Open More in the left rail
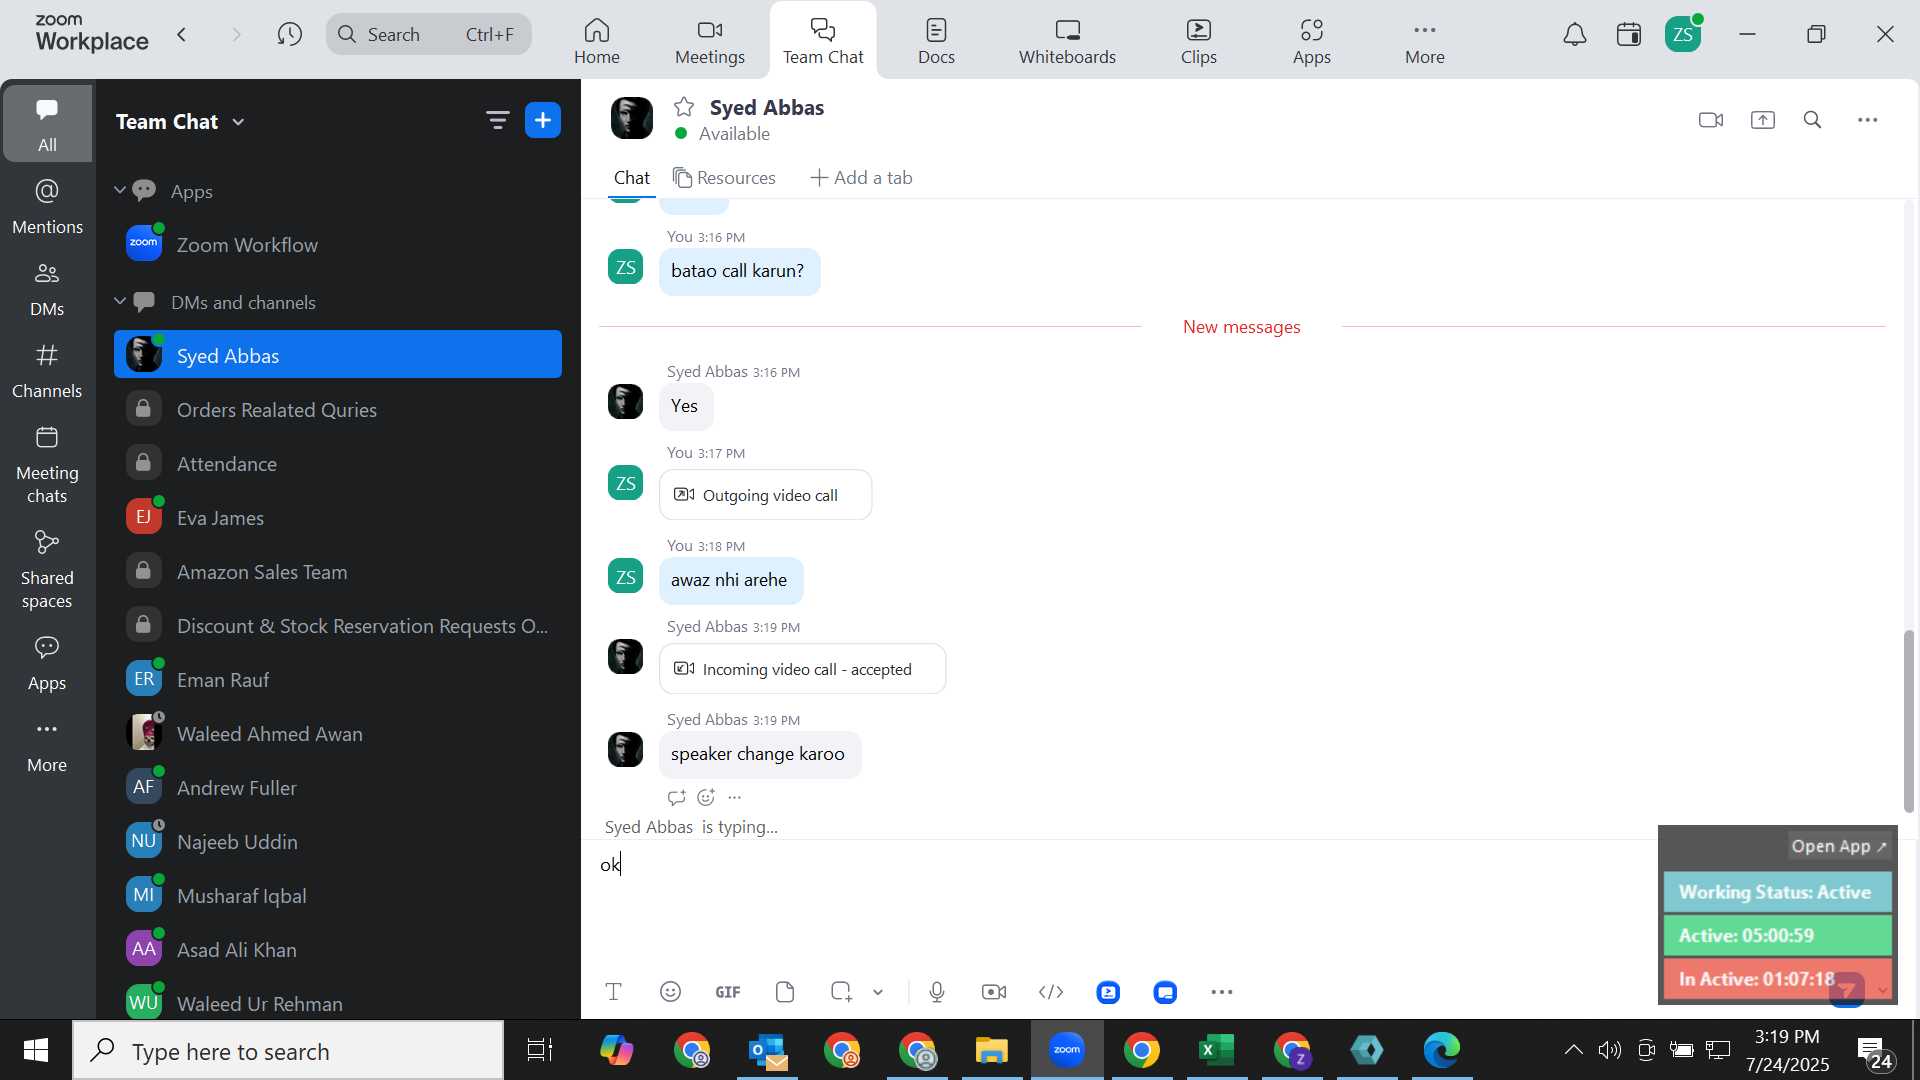 pos(47,745)
